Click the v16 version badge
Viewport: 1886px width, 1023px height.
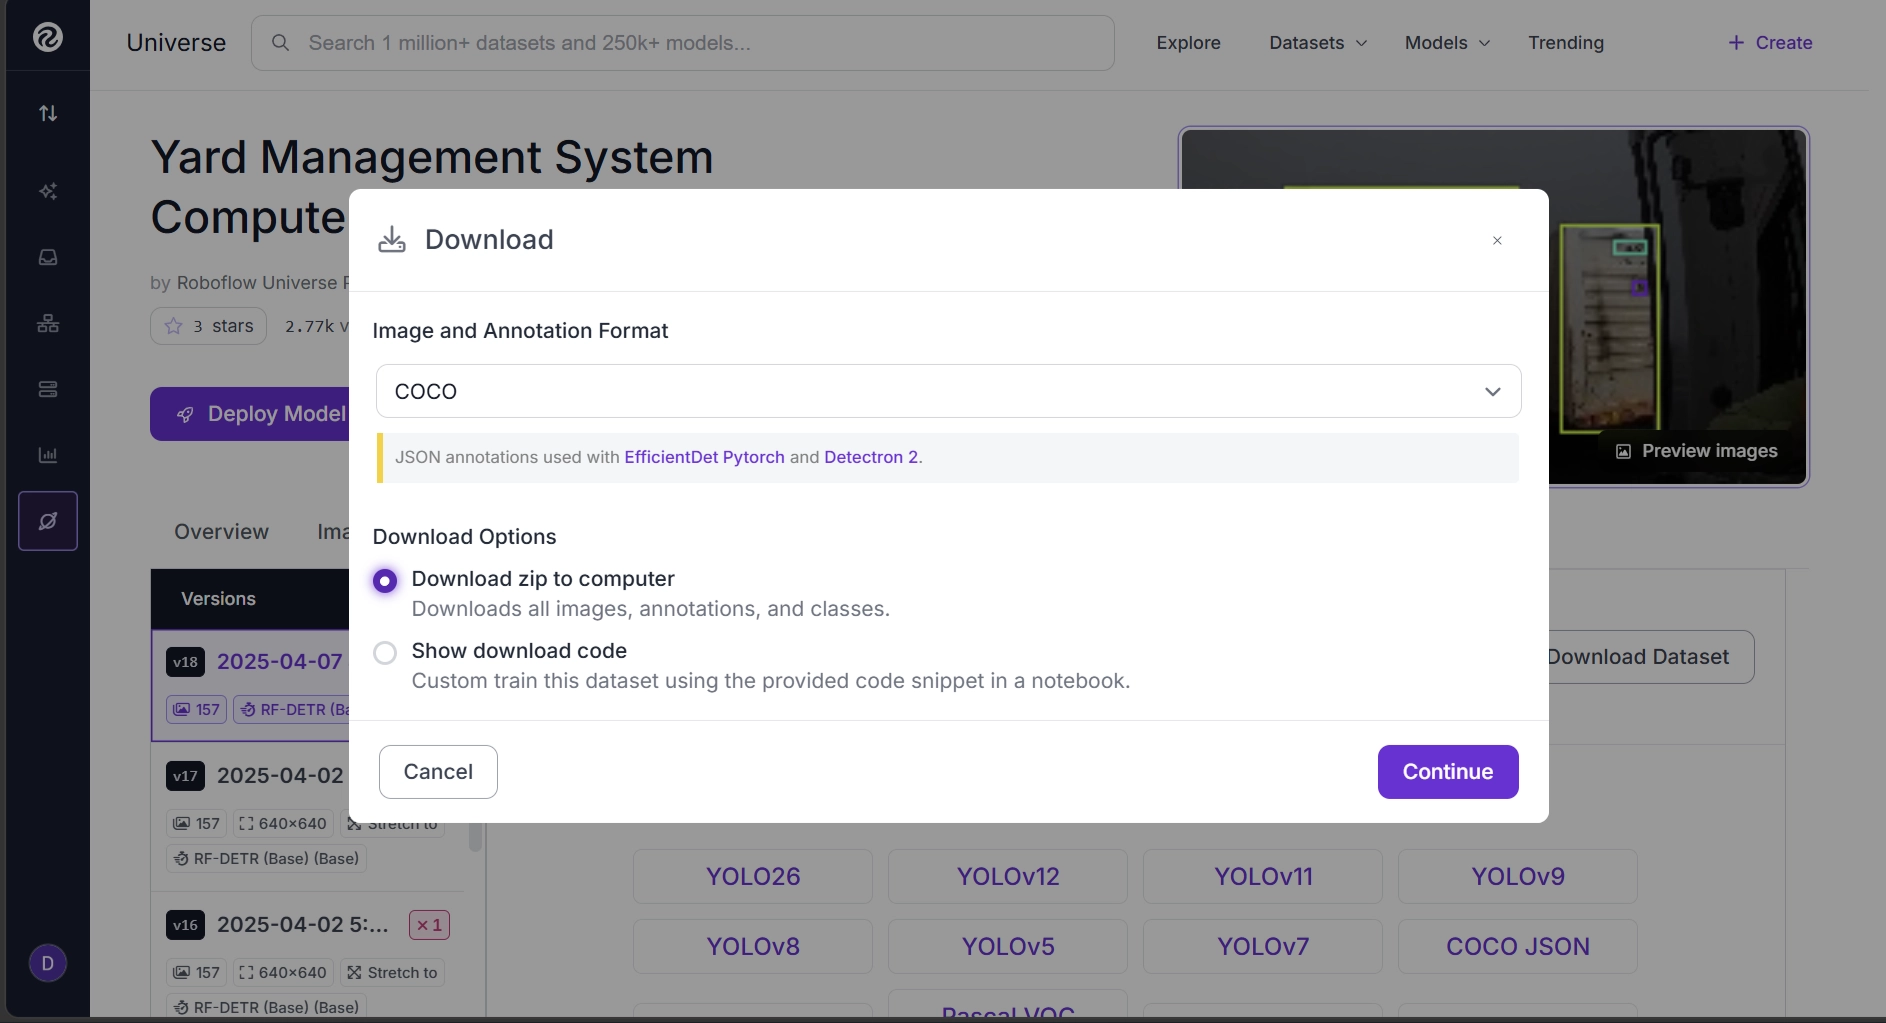(x=186, y=925)
